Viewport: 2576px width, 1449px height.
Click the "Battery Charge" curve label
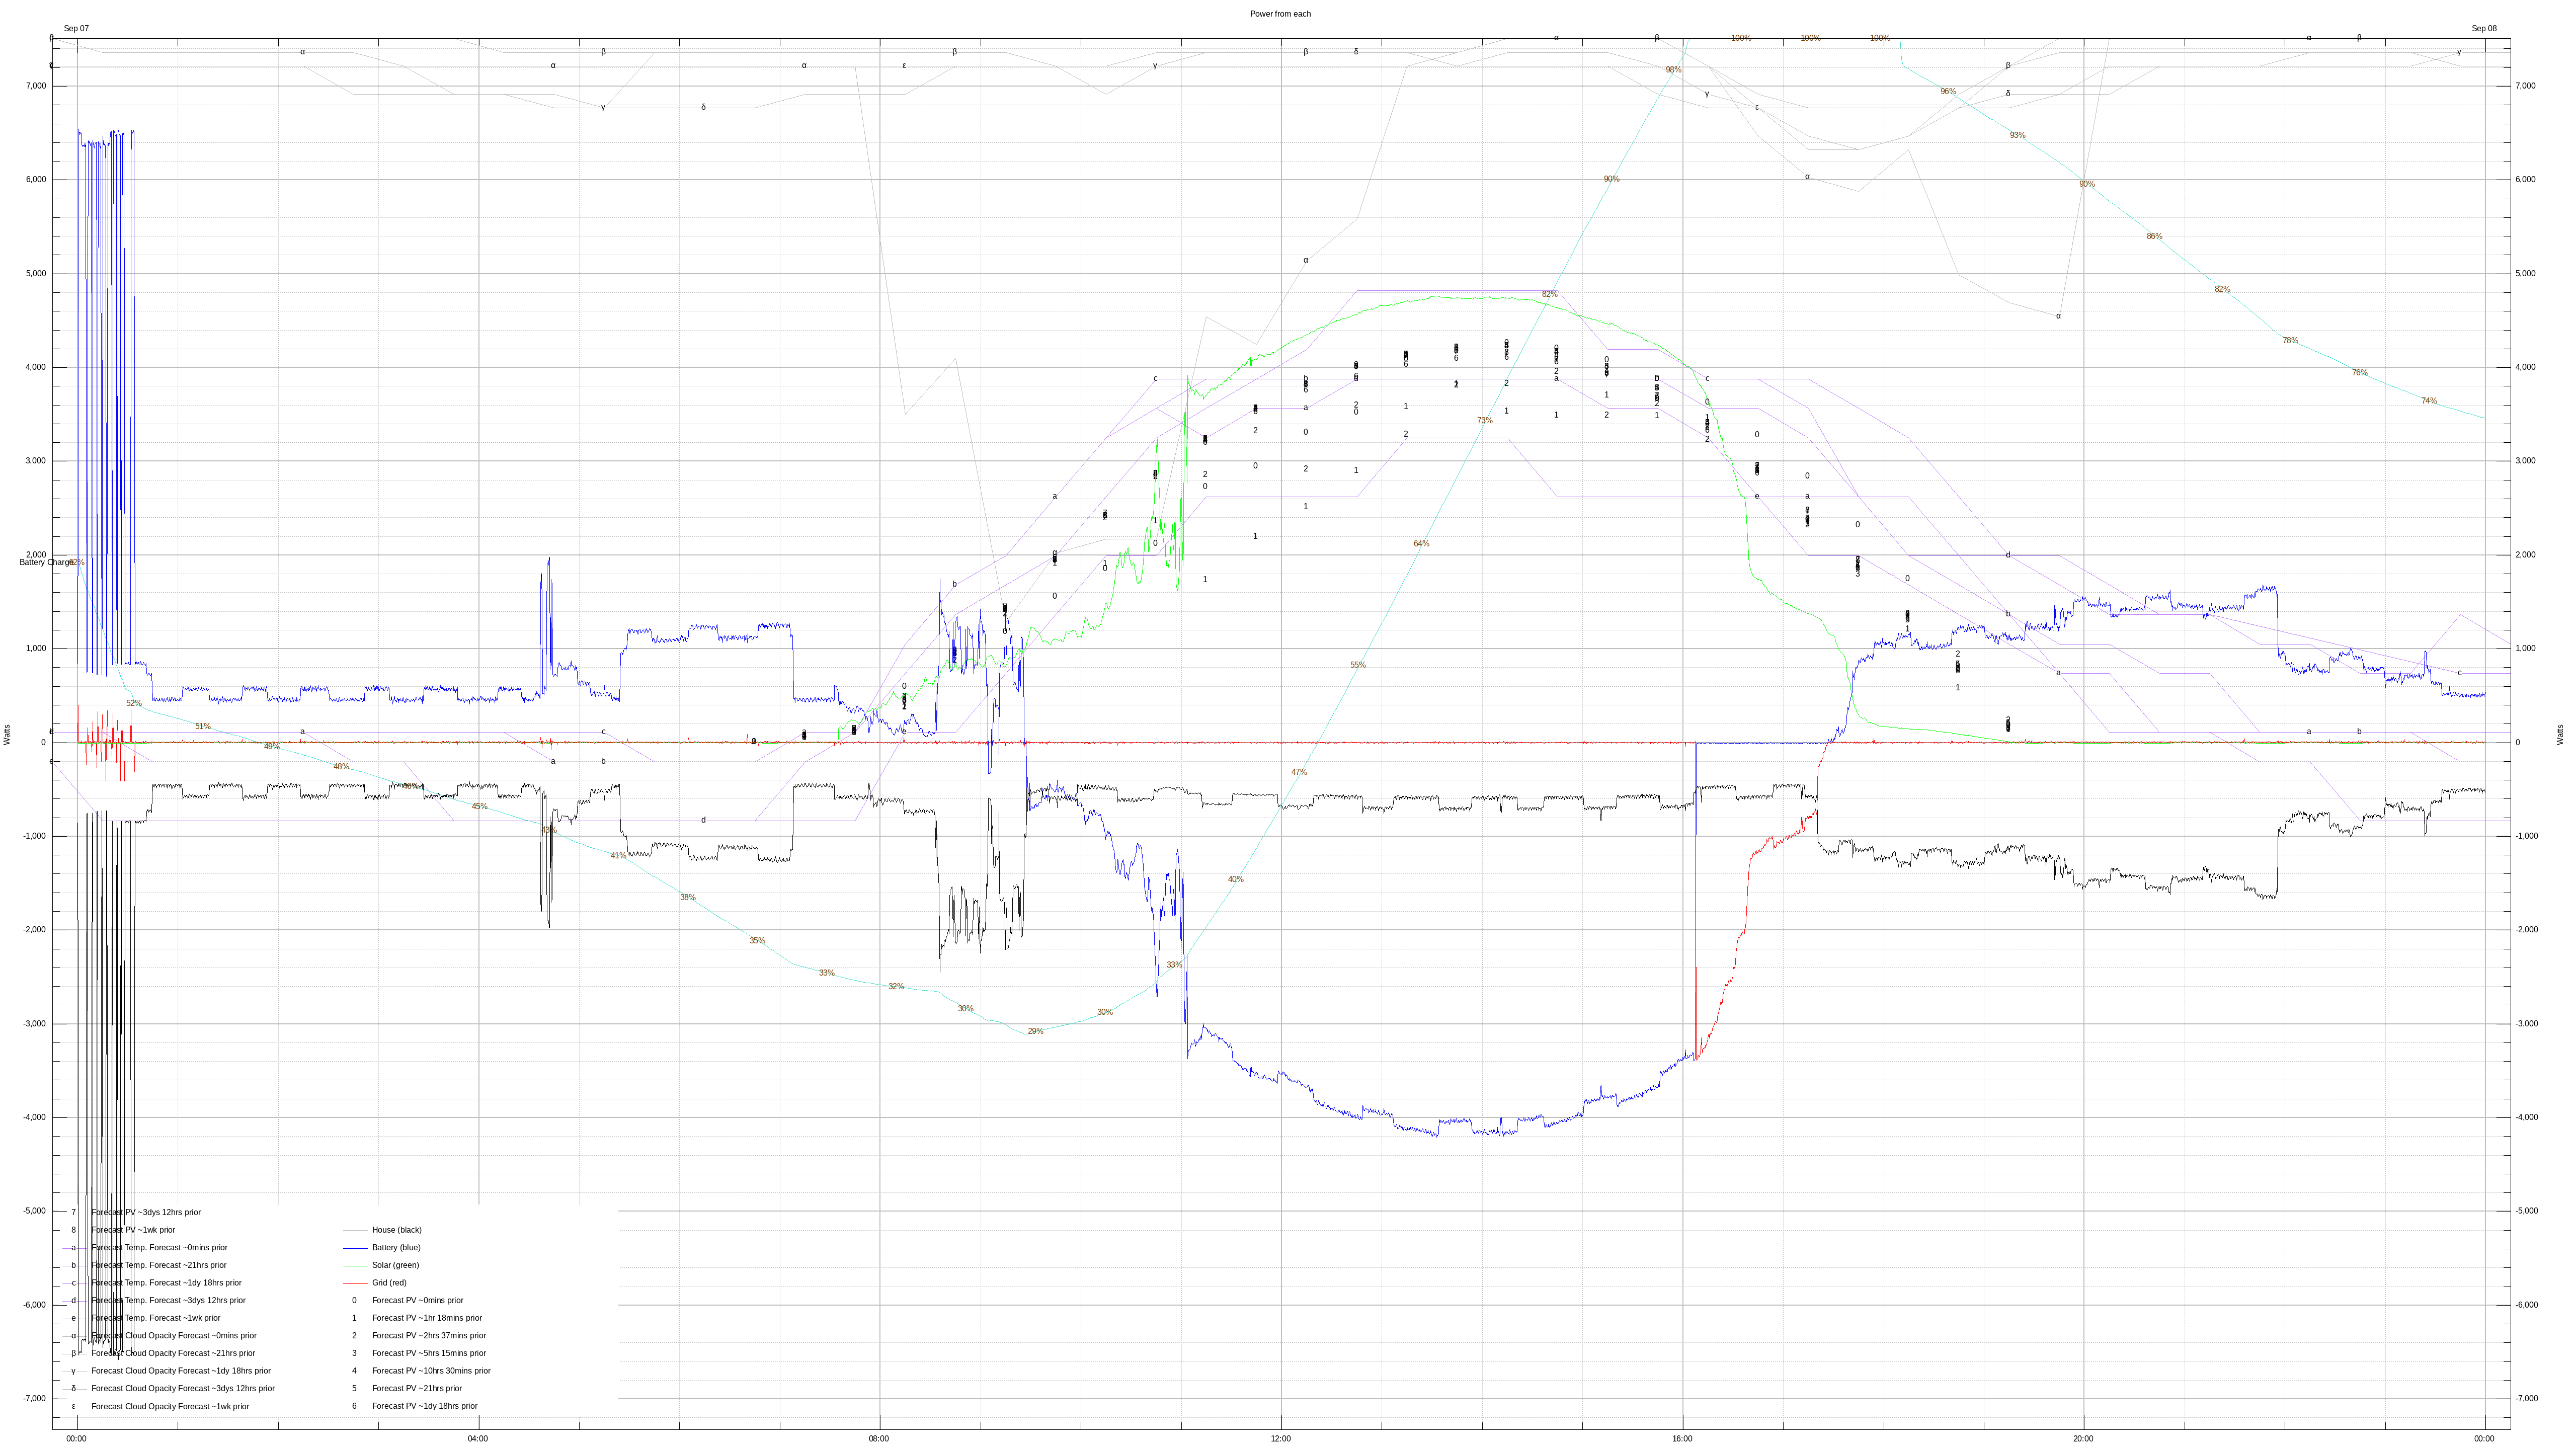tap(46, 563)
